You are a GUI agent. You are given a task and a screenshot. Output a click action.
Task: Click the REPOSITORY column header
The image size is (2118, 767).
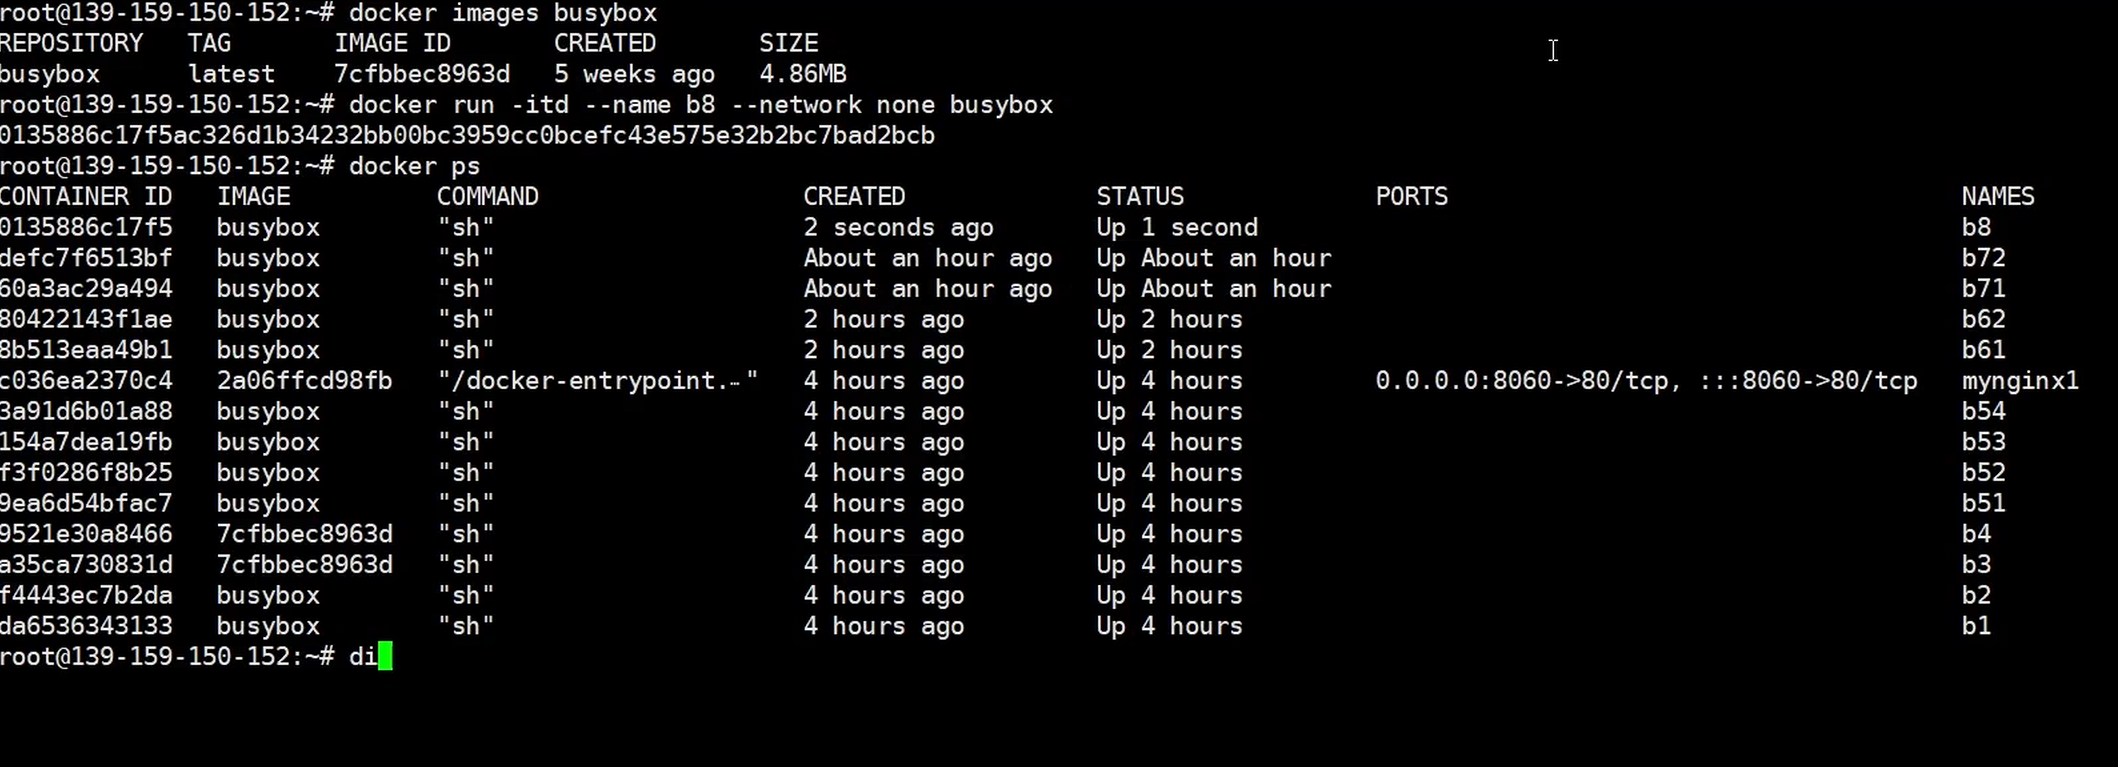point(72,43)
